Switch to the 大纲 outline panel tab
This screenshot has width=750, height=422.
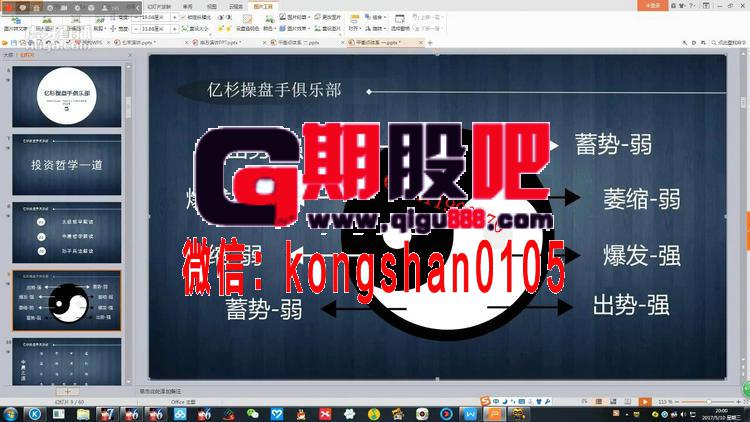pos(8,55)
